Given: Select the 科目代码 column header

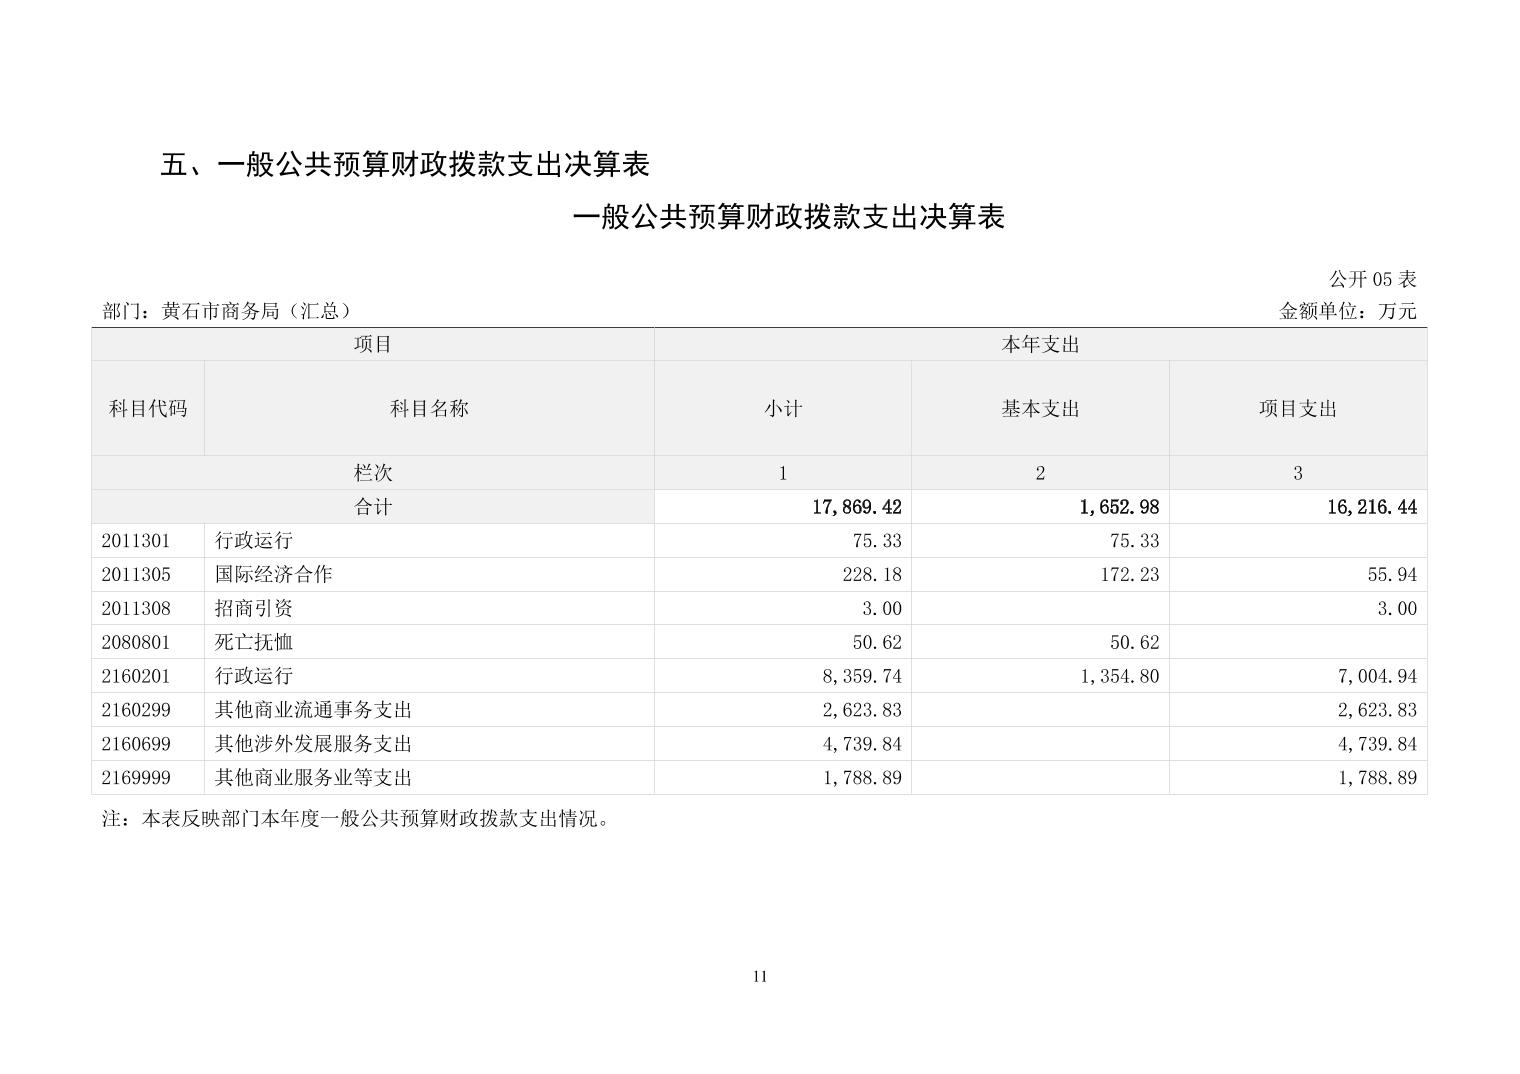Looking at the screenshot, I should click(x=148, y=408).
